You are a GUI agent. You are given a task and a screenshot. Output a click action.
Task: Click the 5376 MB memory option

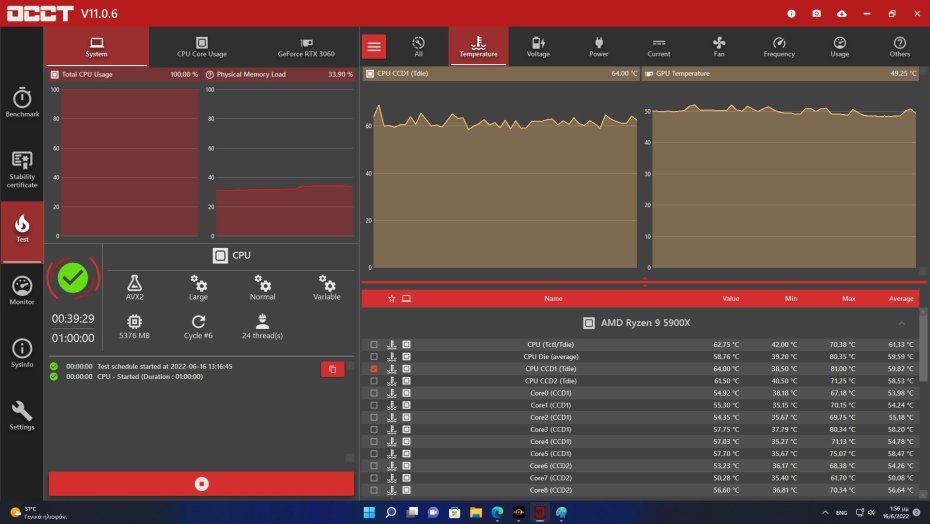tap(135, 326)
